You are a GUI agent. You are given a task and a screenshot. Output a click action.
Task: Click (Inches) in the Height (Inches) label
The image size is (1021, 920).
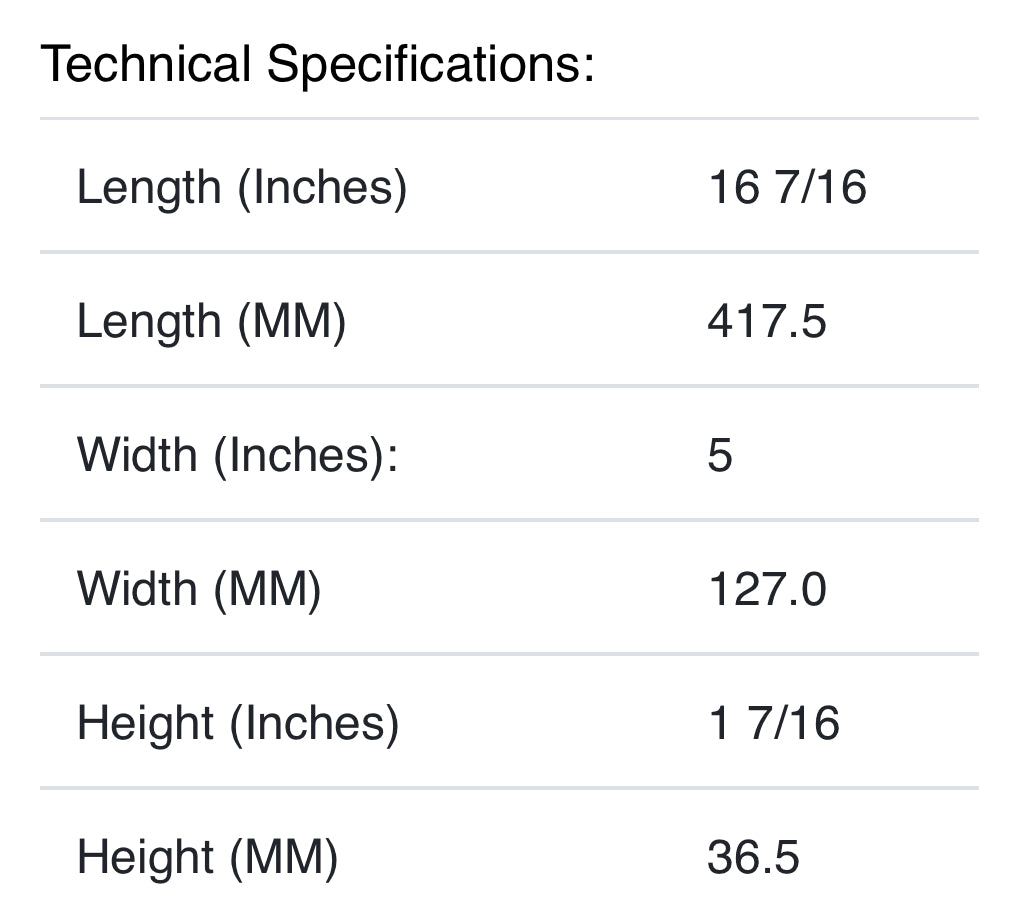point(314,723)
